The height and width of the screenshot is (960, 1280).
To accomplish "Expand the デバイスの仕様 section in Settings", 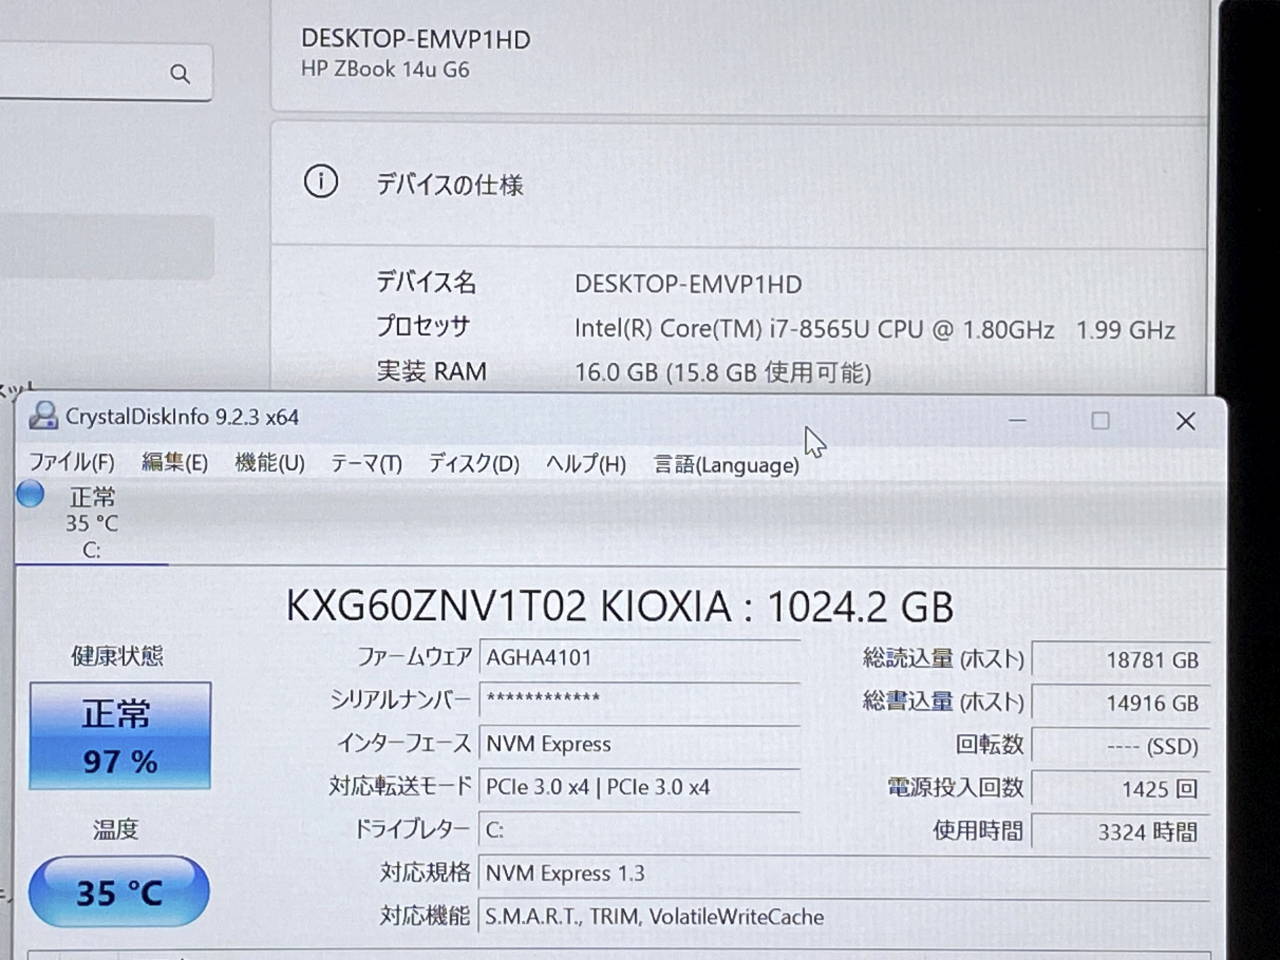I will click(x=738, y=183).
